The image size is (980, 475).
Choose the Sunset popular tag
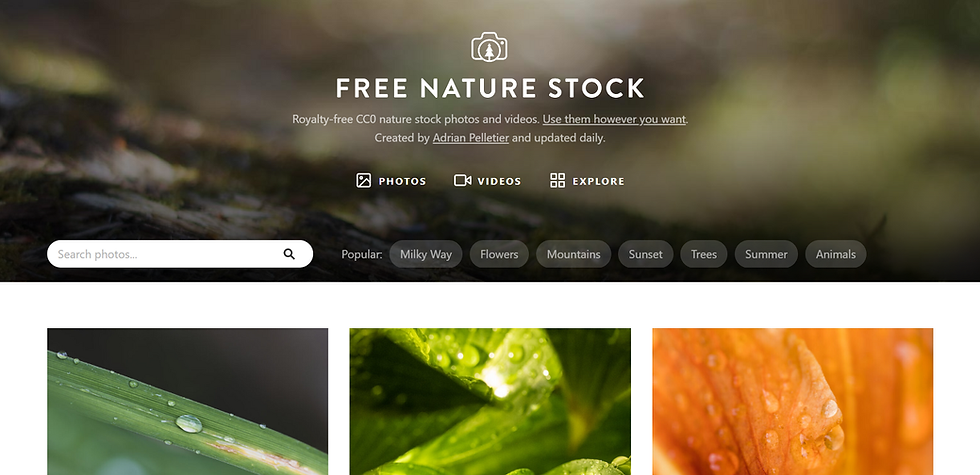pyautogui.click(x=646, y=254)
